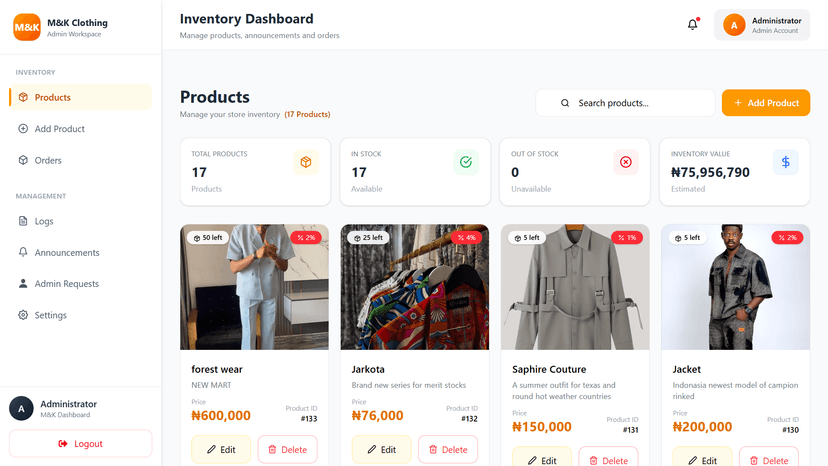Viewport: 828px width, 466px height.
Task: Click the M&K orange logo
Action: tap(27, 27)
